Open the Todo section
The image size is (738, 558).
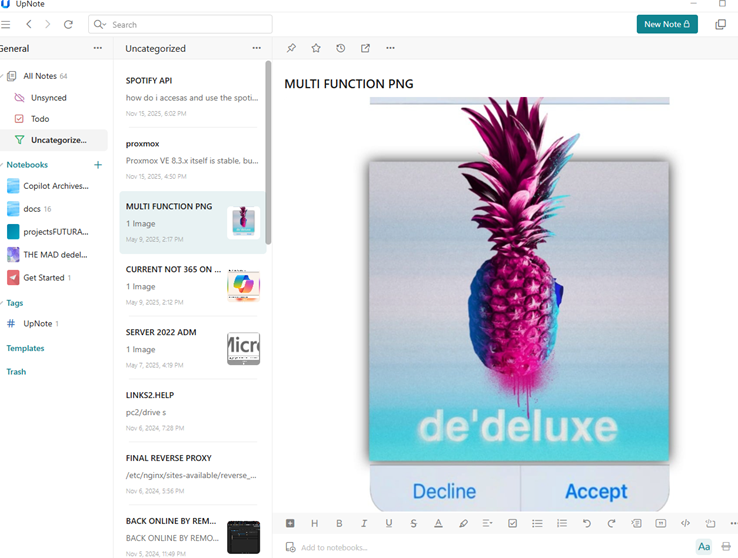click(40, 119)
